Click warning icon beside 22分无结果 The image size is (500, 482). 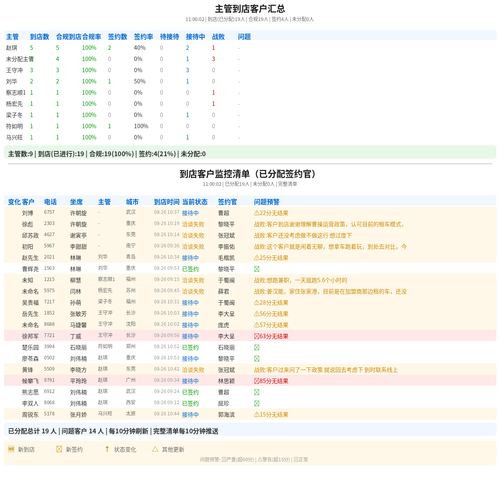tap(256, 213)
